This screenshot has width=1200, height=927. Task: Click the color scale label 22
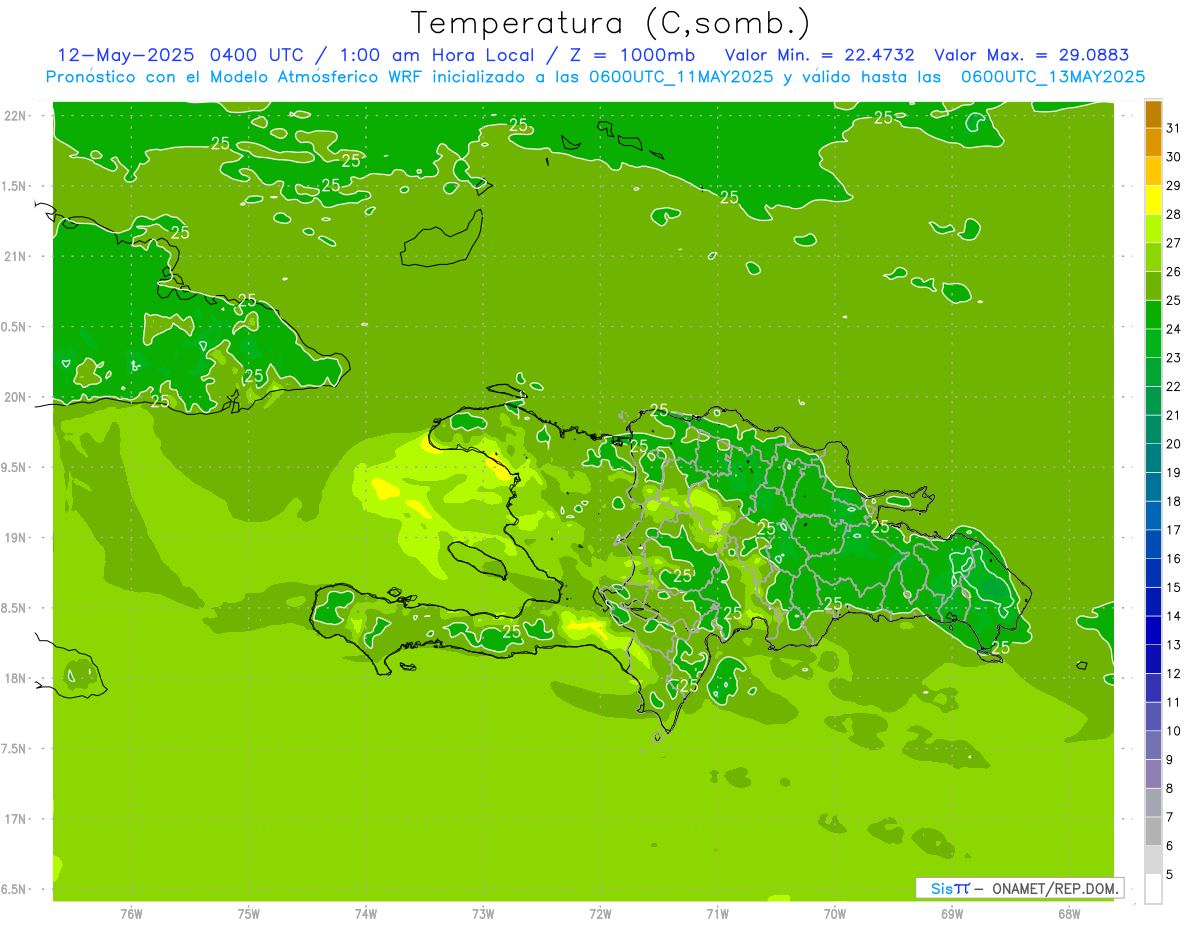[x=1173, y=387]
